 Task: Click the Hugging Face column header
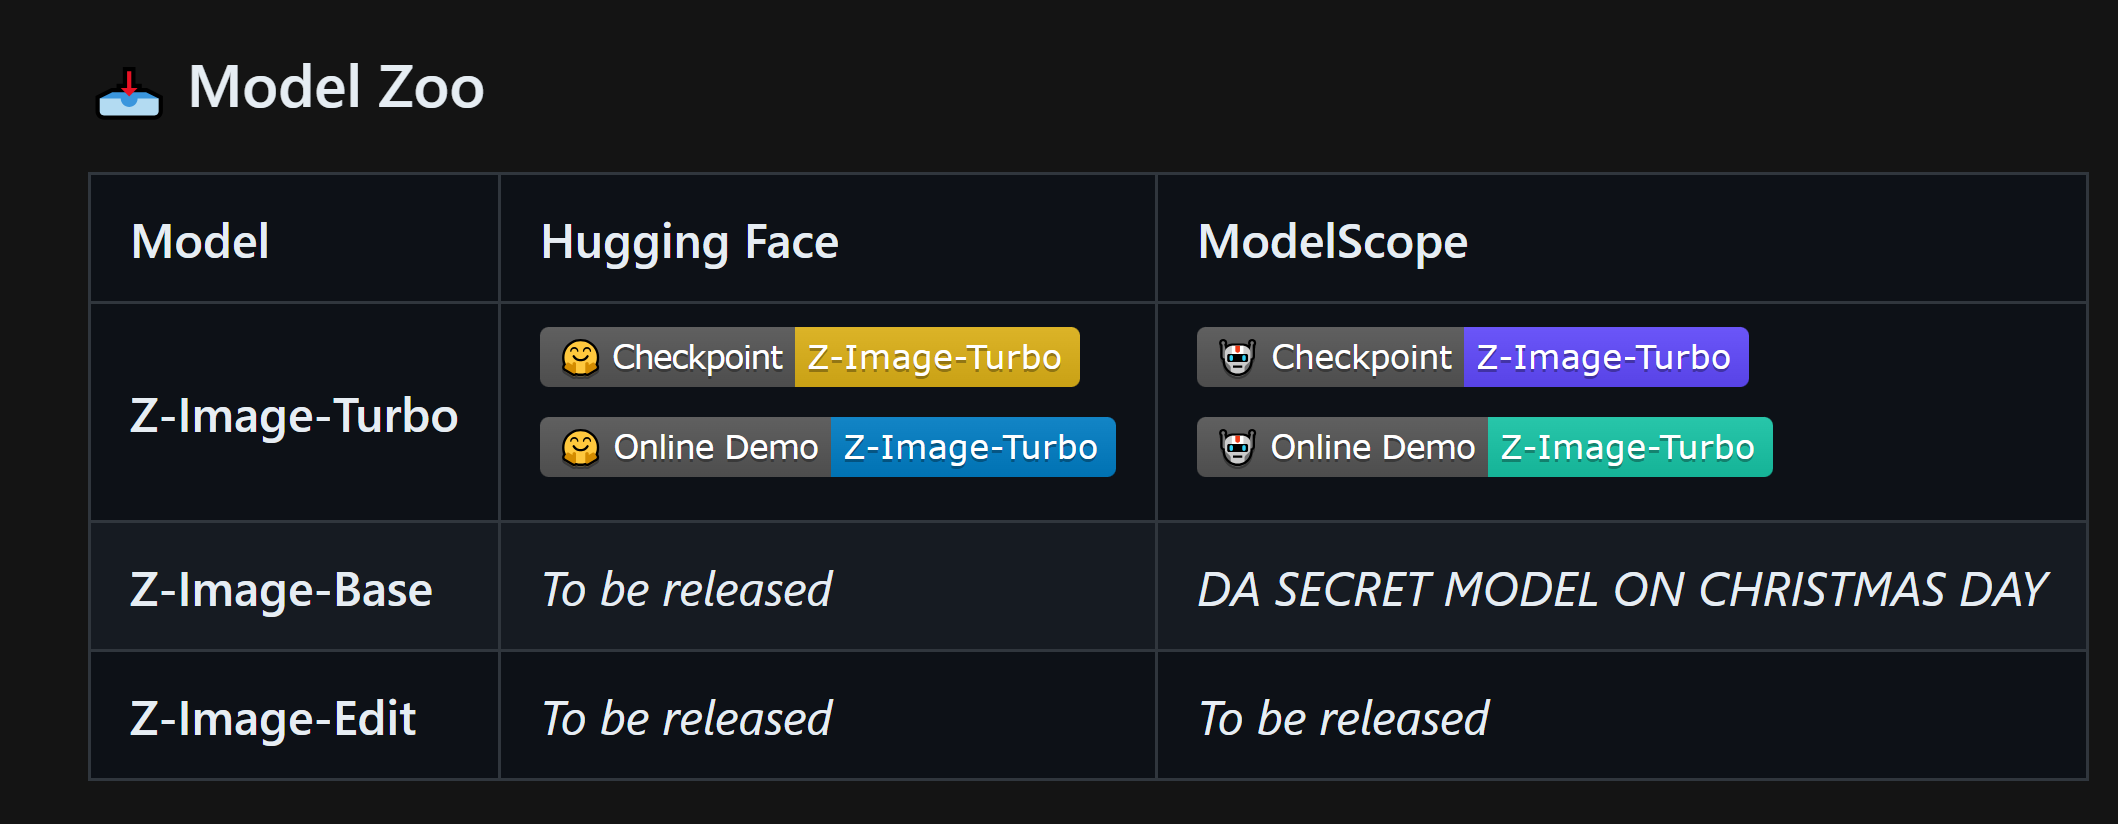(x=689, y=243)
